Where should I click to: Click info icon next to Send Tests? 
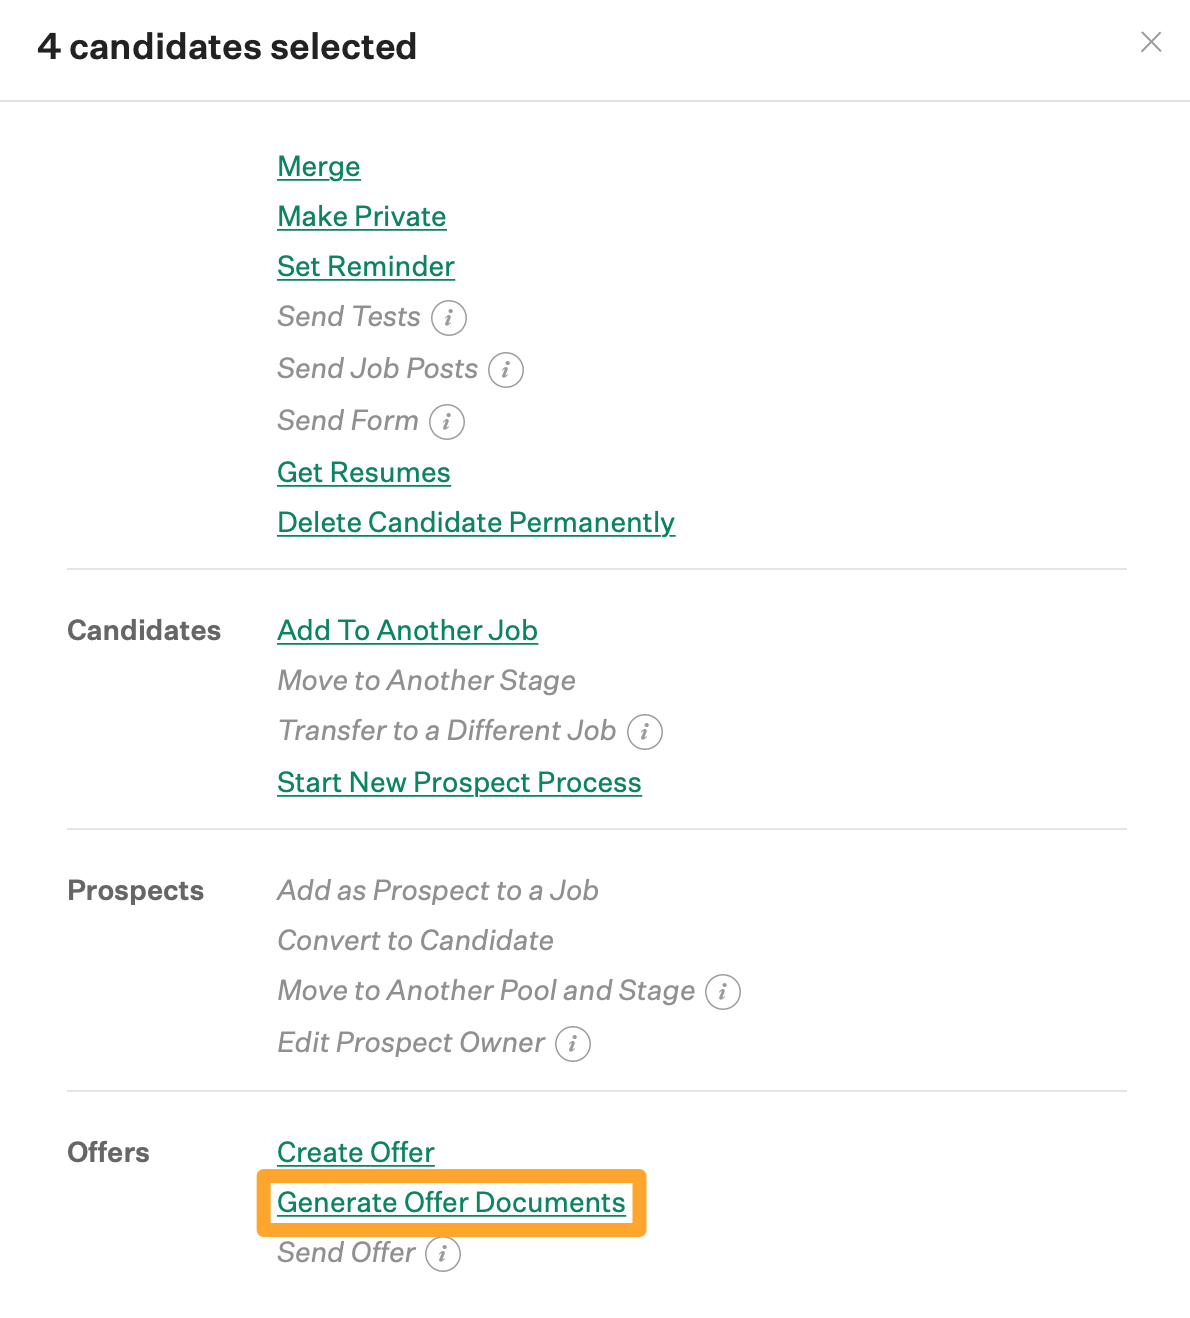[449, 318]
